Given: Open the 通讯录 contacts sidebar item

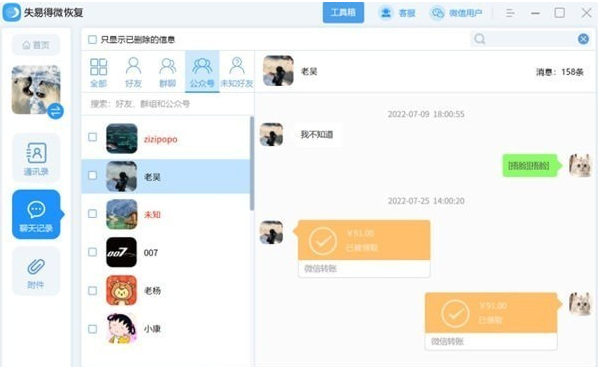Looking at the screenshot, I should pos(36,158).
